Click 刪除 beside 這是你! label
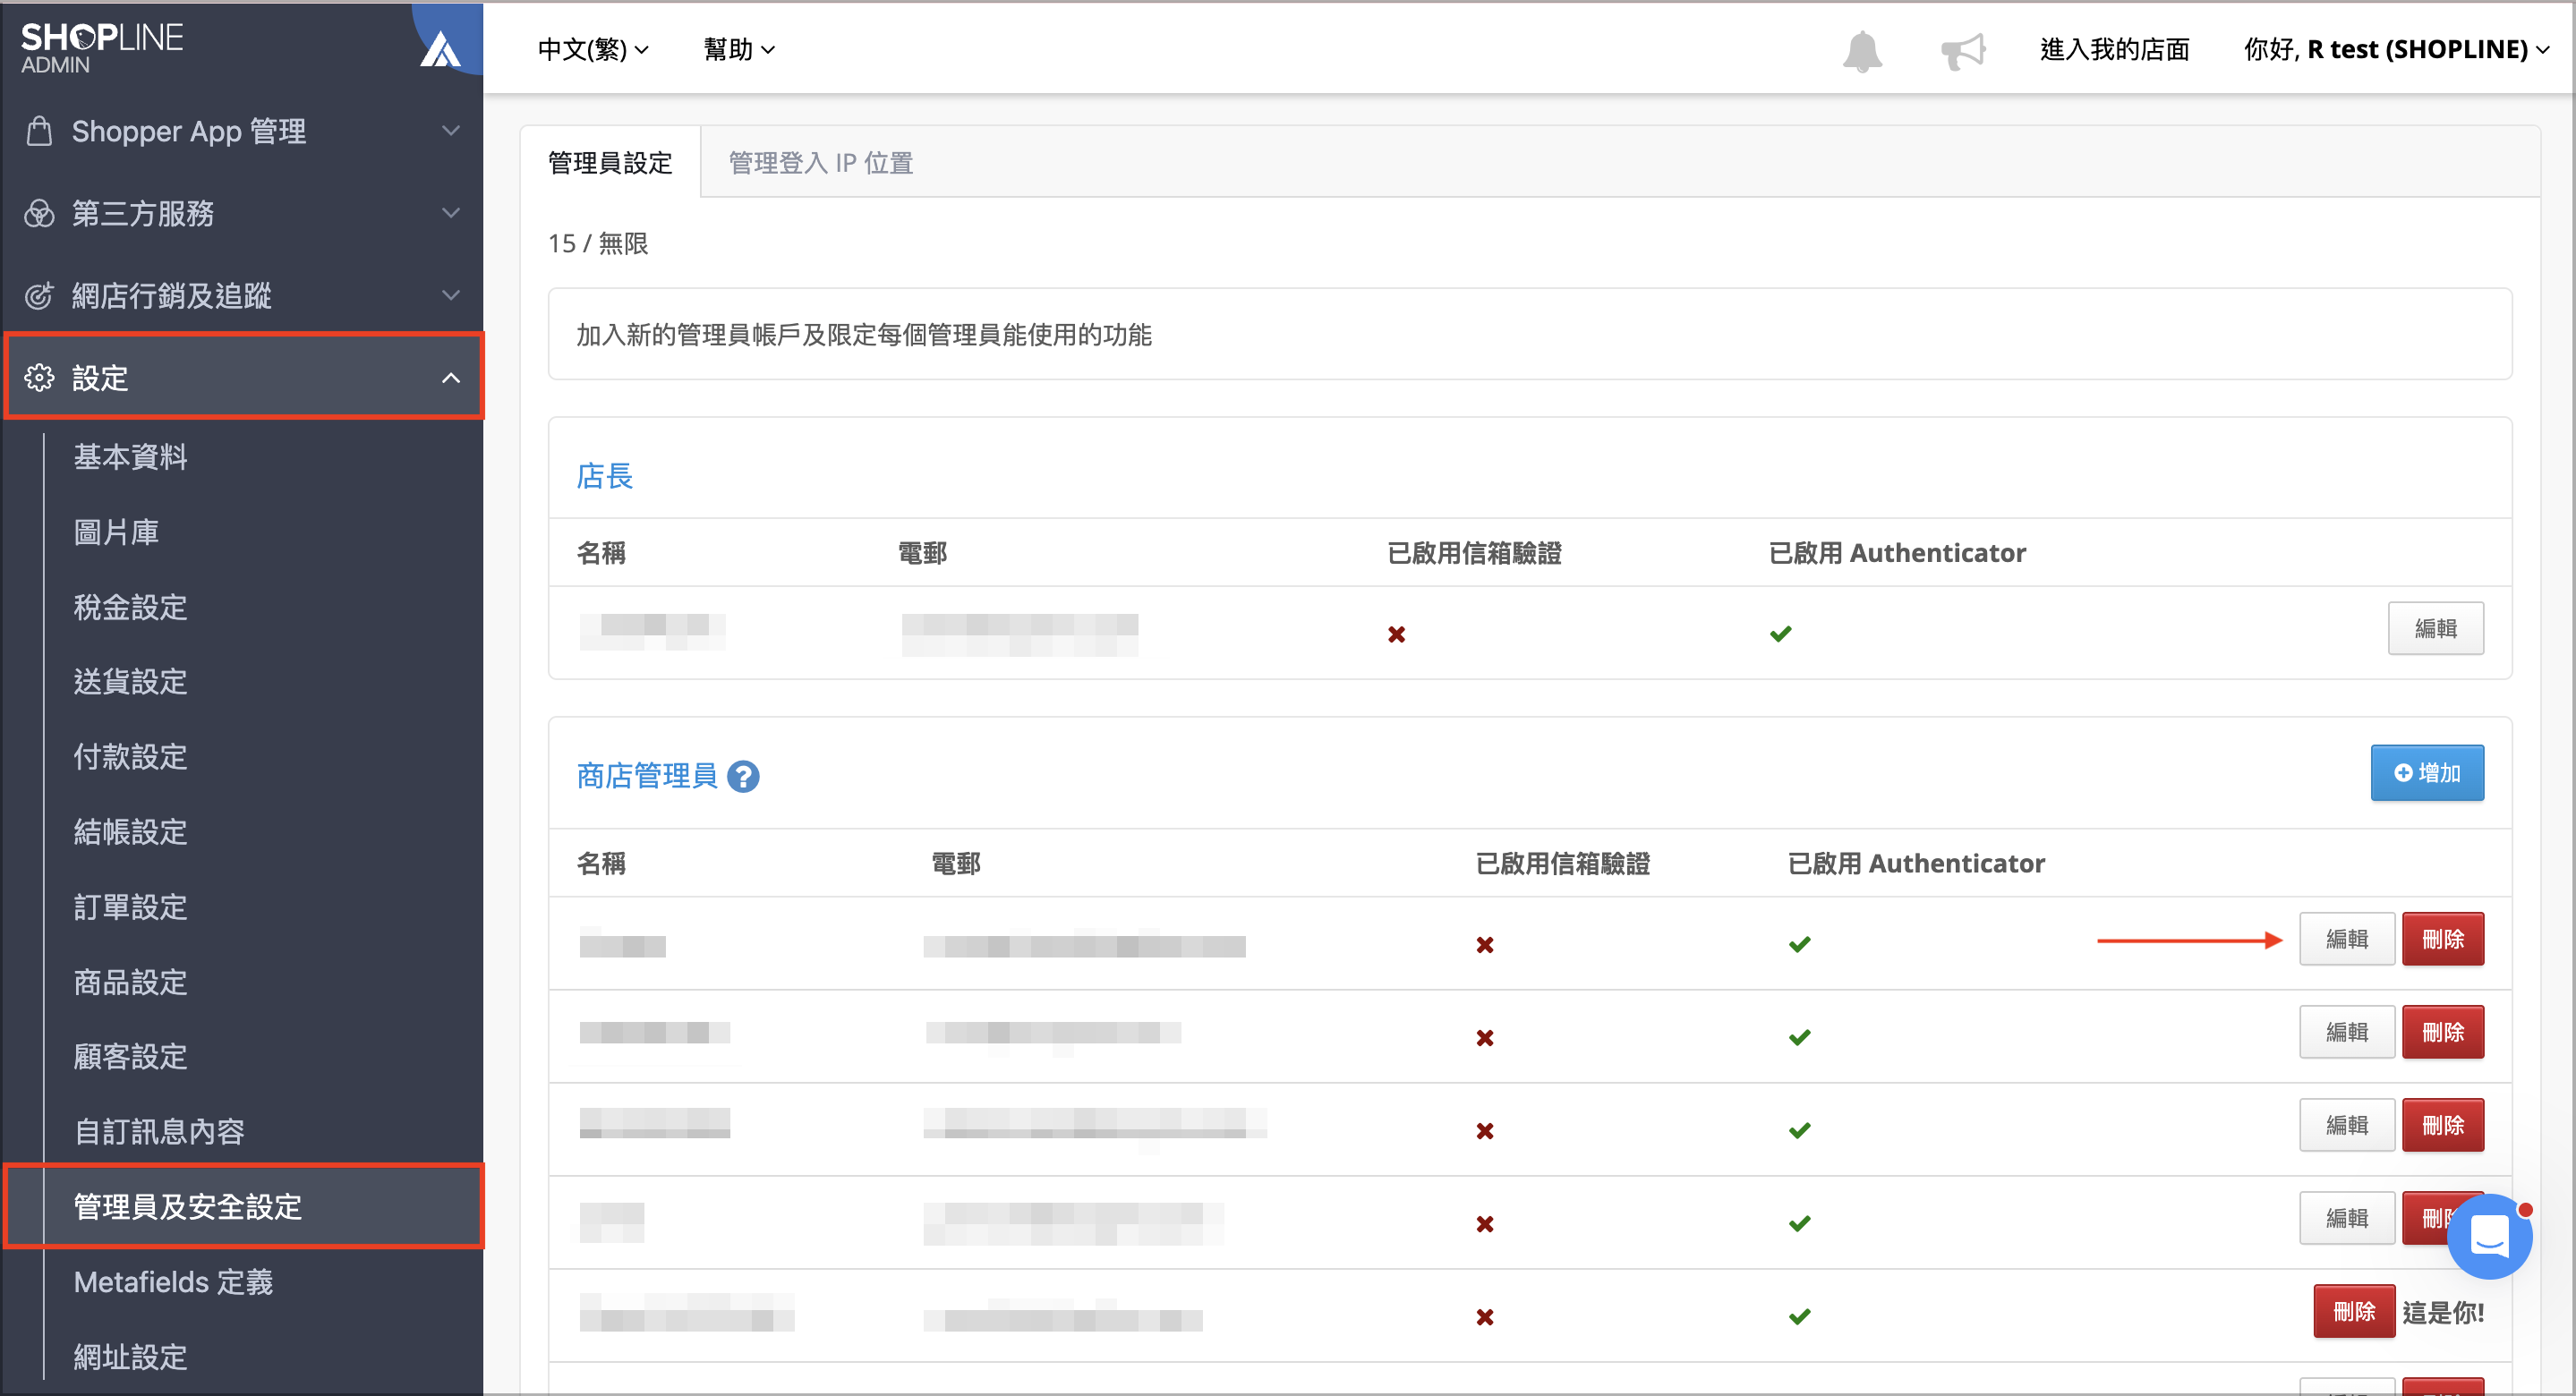The width and height of the screenshot is (2576, 1396). [x=2353, y=1311]
